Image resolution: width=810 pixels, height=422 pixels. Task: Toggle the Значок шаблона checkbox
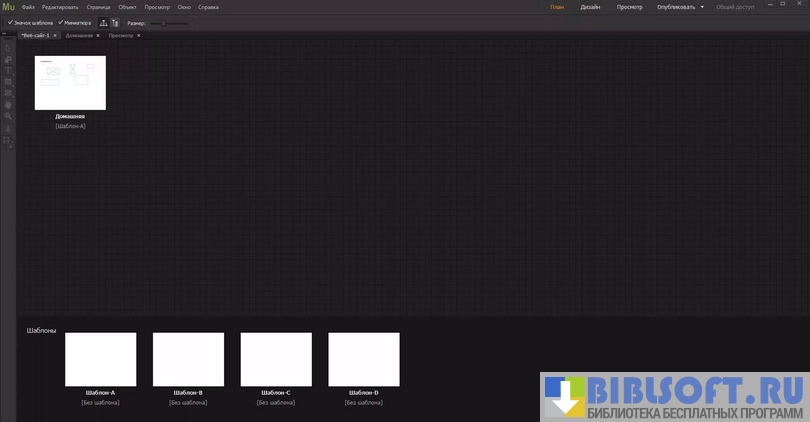coord(10,22)
